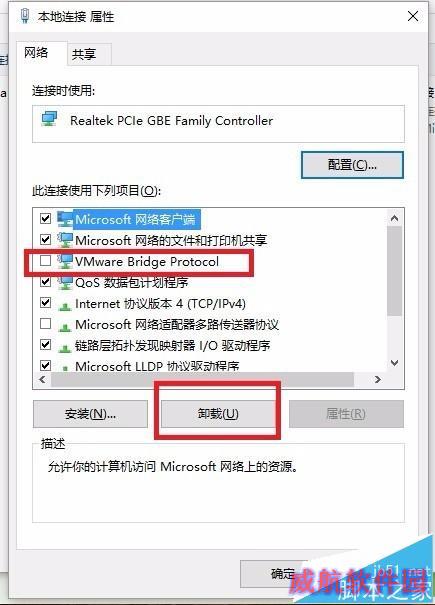Uncheck the Internet 协议版本 4 checkbox

46,302
